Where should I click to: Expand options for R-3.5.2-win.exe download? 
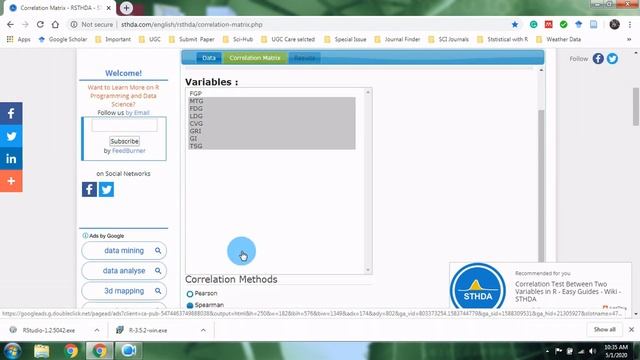tap(203, 330)
